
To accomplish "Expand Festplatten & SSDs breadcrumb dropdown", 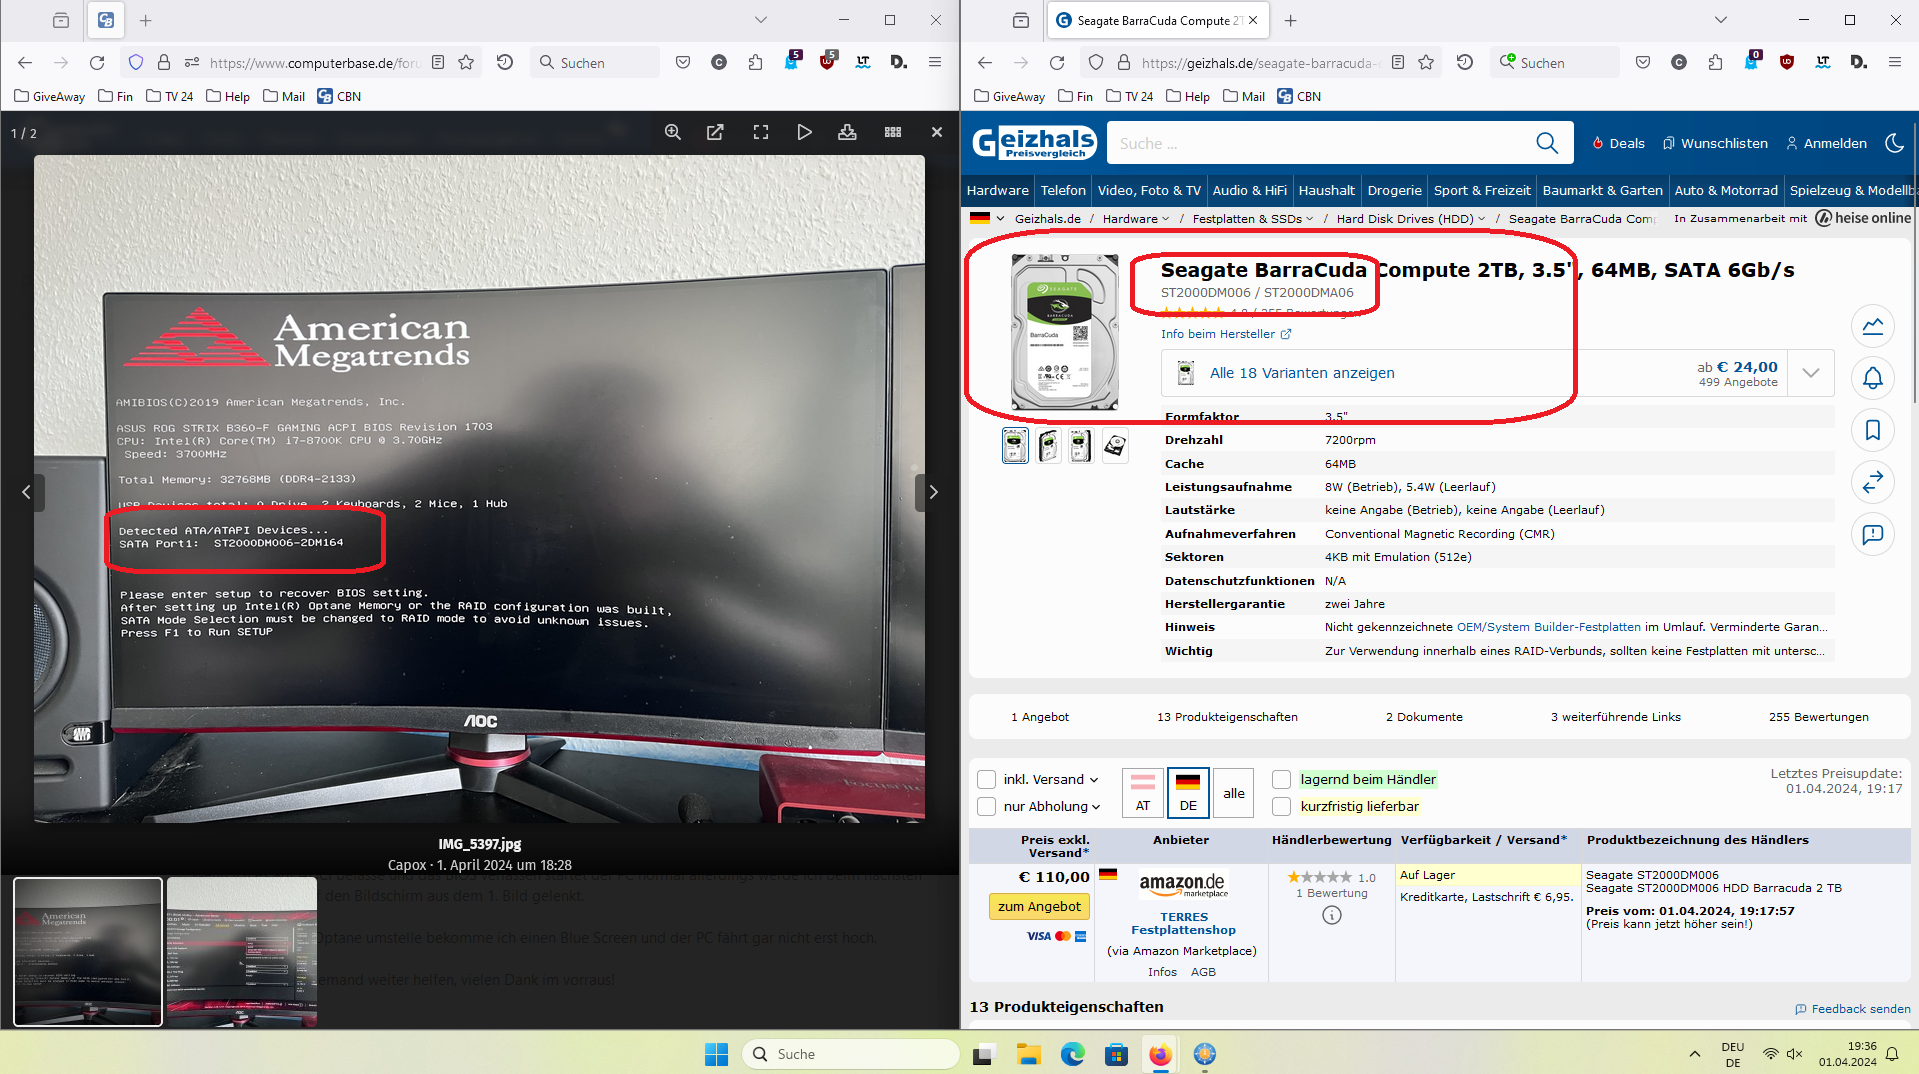I will (x=1309, y=219).
